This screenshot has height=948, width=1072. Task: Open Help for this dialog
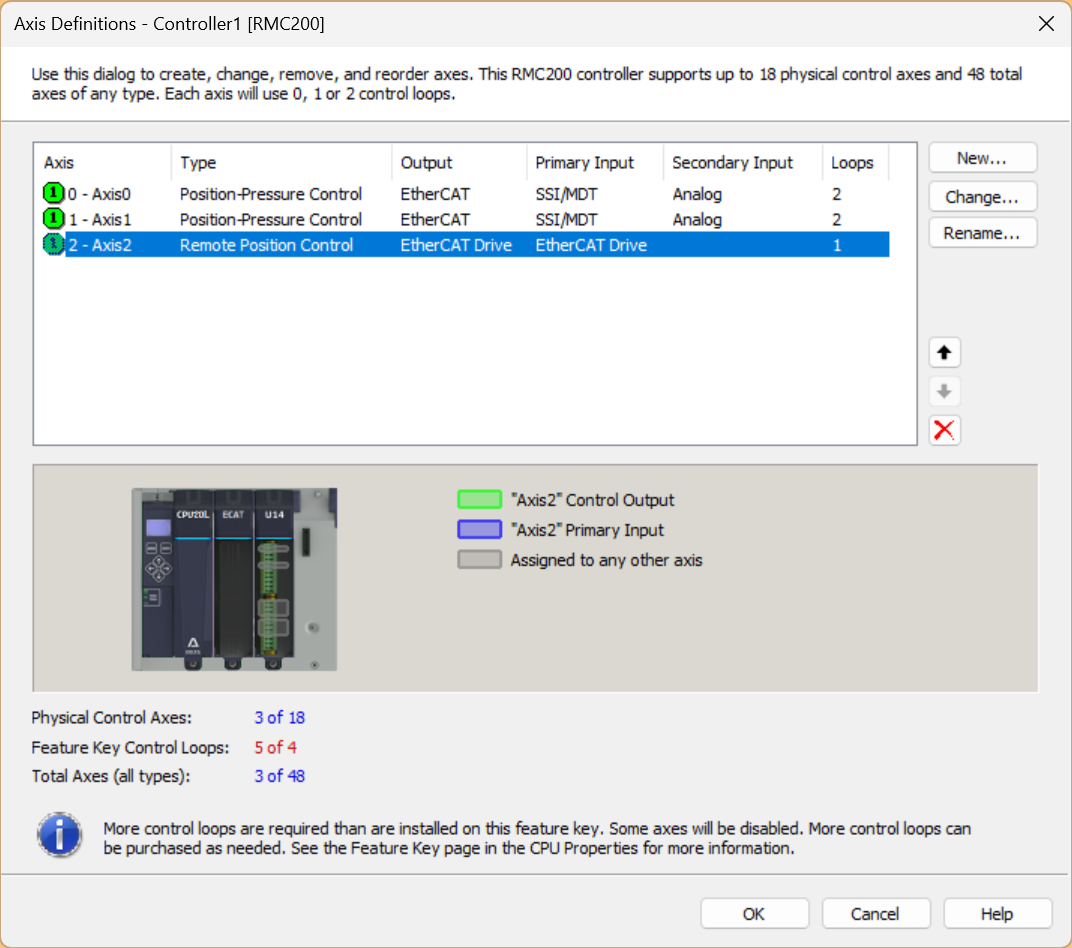coord(997,914)
